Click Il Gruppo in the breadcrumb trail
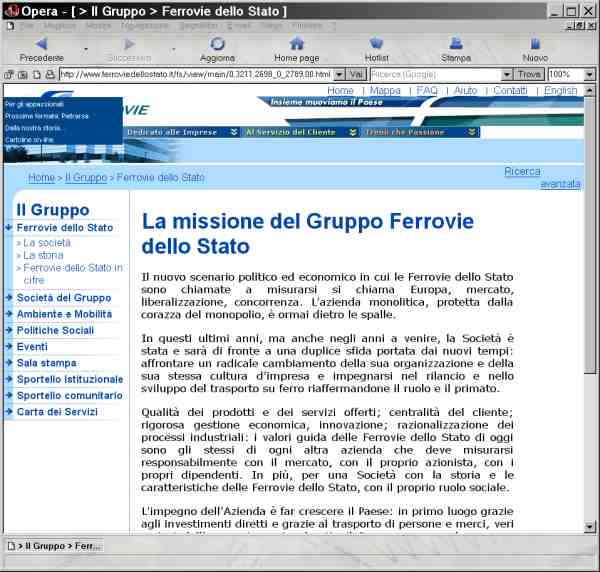600x572 pixels. tap(86, 178)
